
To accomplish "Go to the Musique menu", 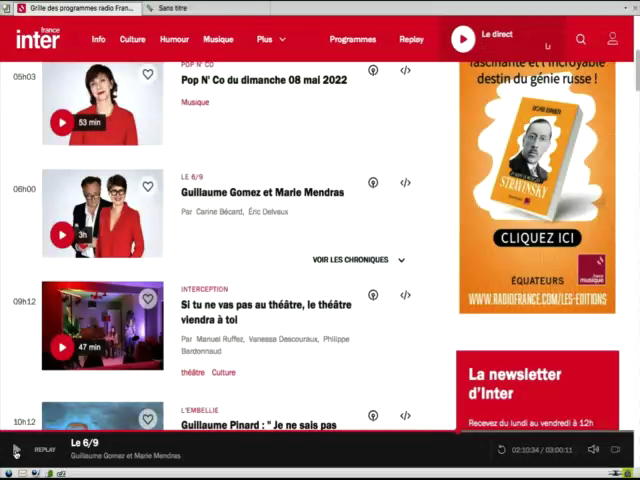I will pyautogui.click(x=218, y=40).
